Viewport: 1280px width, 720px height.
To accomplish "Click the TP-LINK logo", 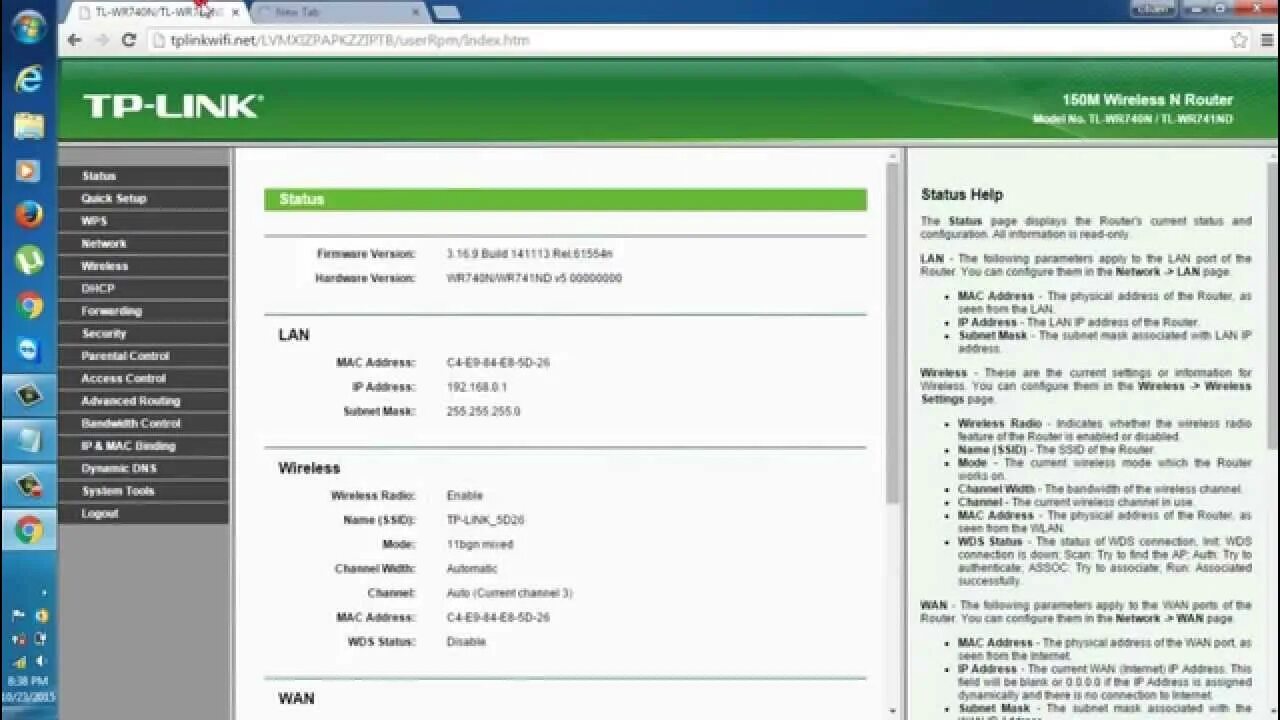I will pyautogui.click(x=173, y=106).
